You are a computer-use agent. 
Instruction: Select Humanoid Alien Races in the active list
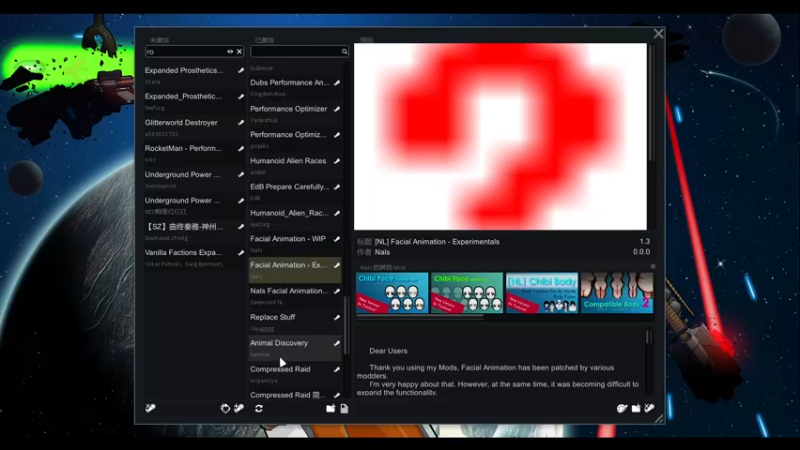(x=295, y=165)
